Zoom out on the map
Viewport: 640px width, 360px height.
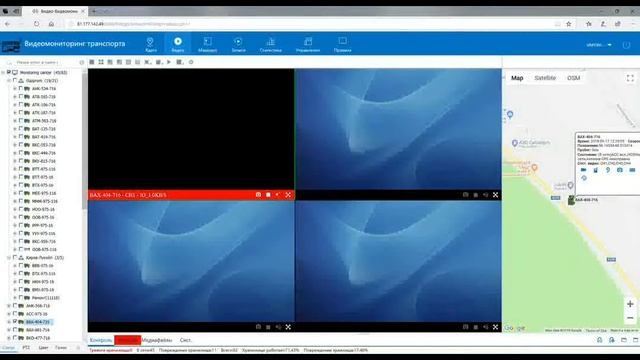630,318
